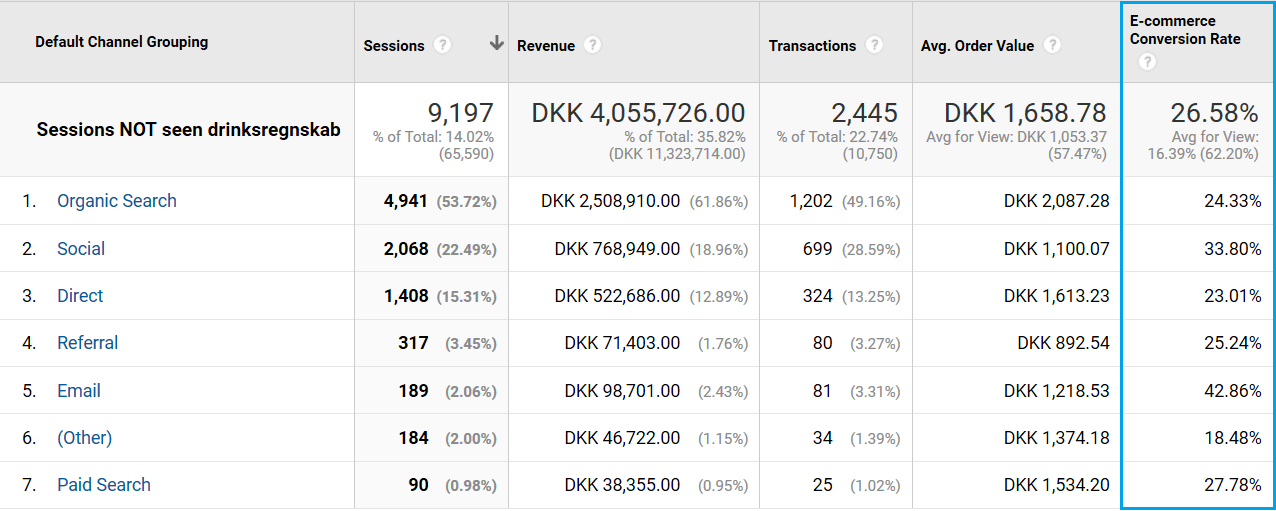Sort by the Revenue column header

pyautogui.click(x=546, y=46)
